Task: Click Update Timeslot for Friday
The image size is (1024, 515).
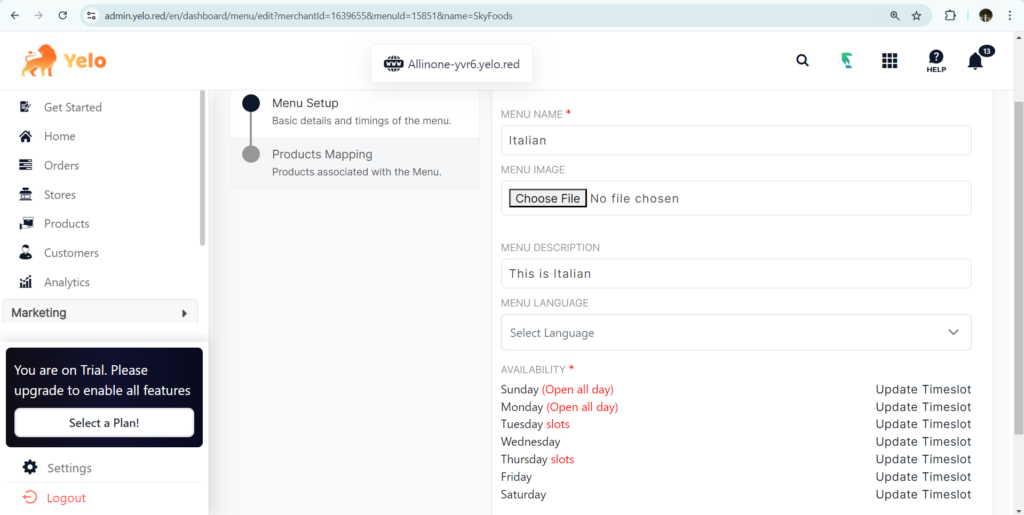Action: pyautogui.click(x=923, y=477)
